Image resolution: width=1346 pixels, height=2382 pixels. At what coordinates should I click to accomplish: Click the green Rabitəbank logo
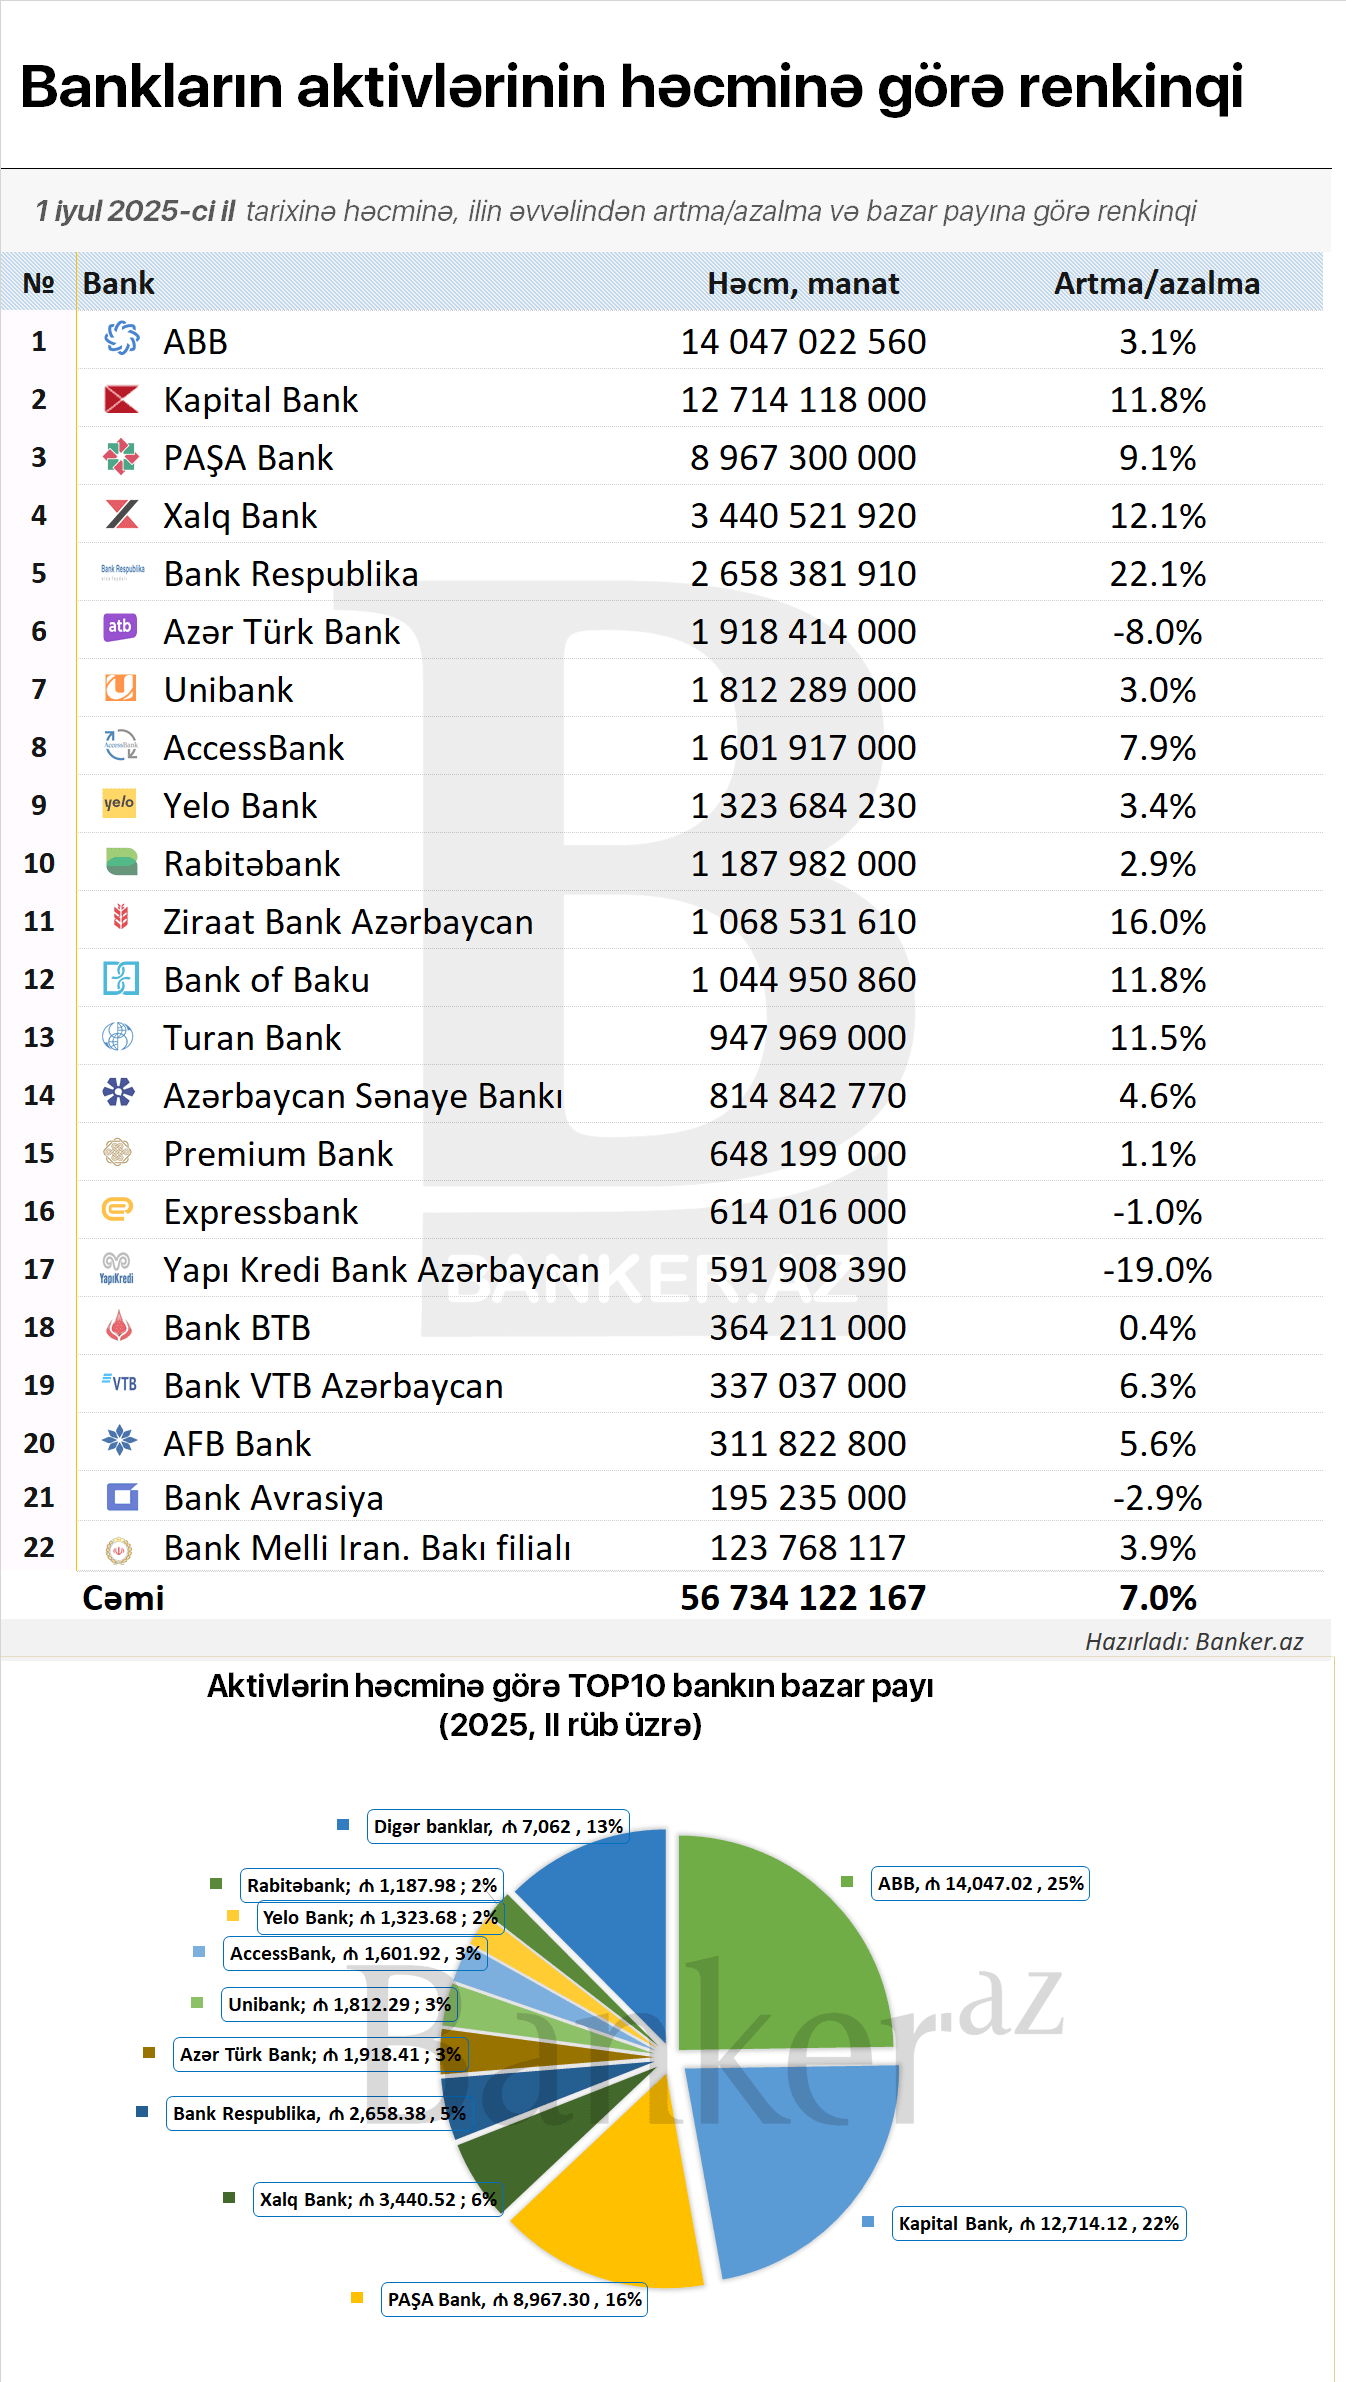tap(121, 861)
